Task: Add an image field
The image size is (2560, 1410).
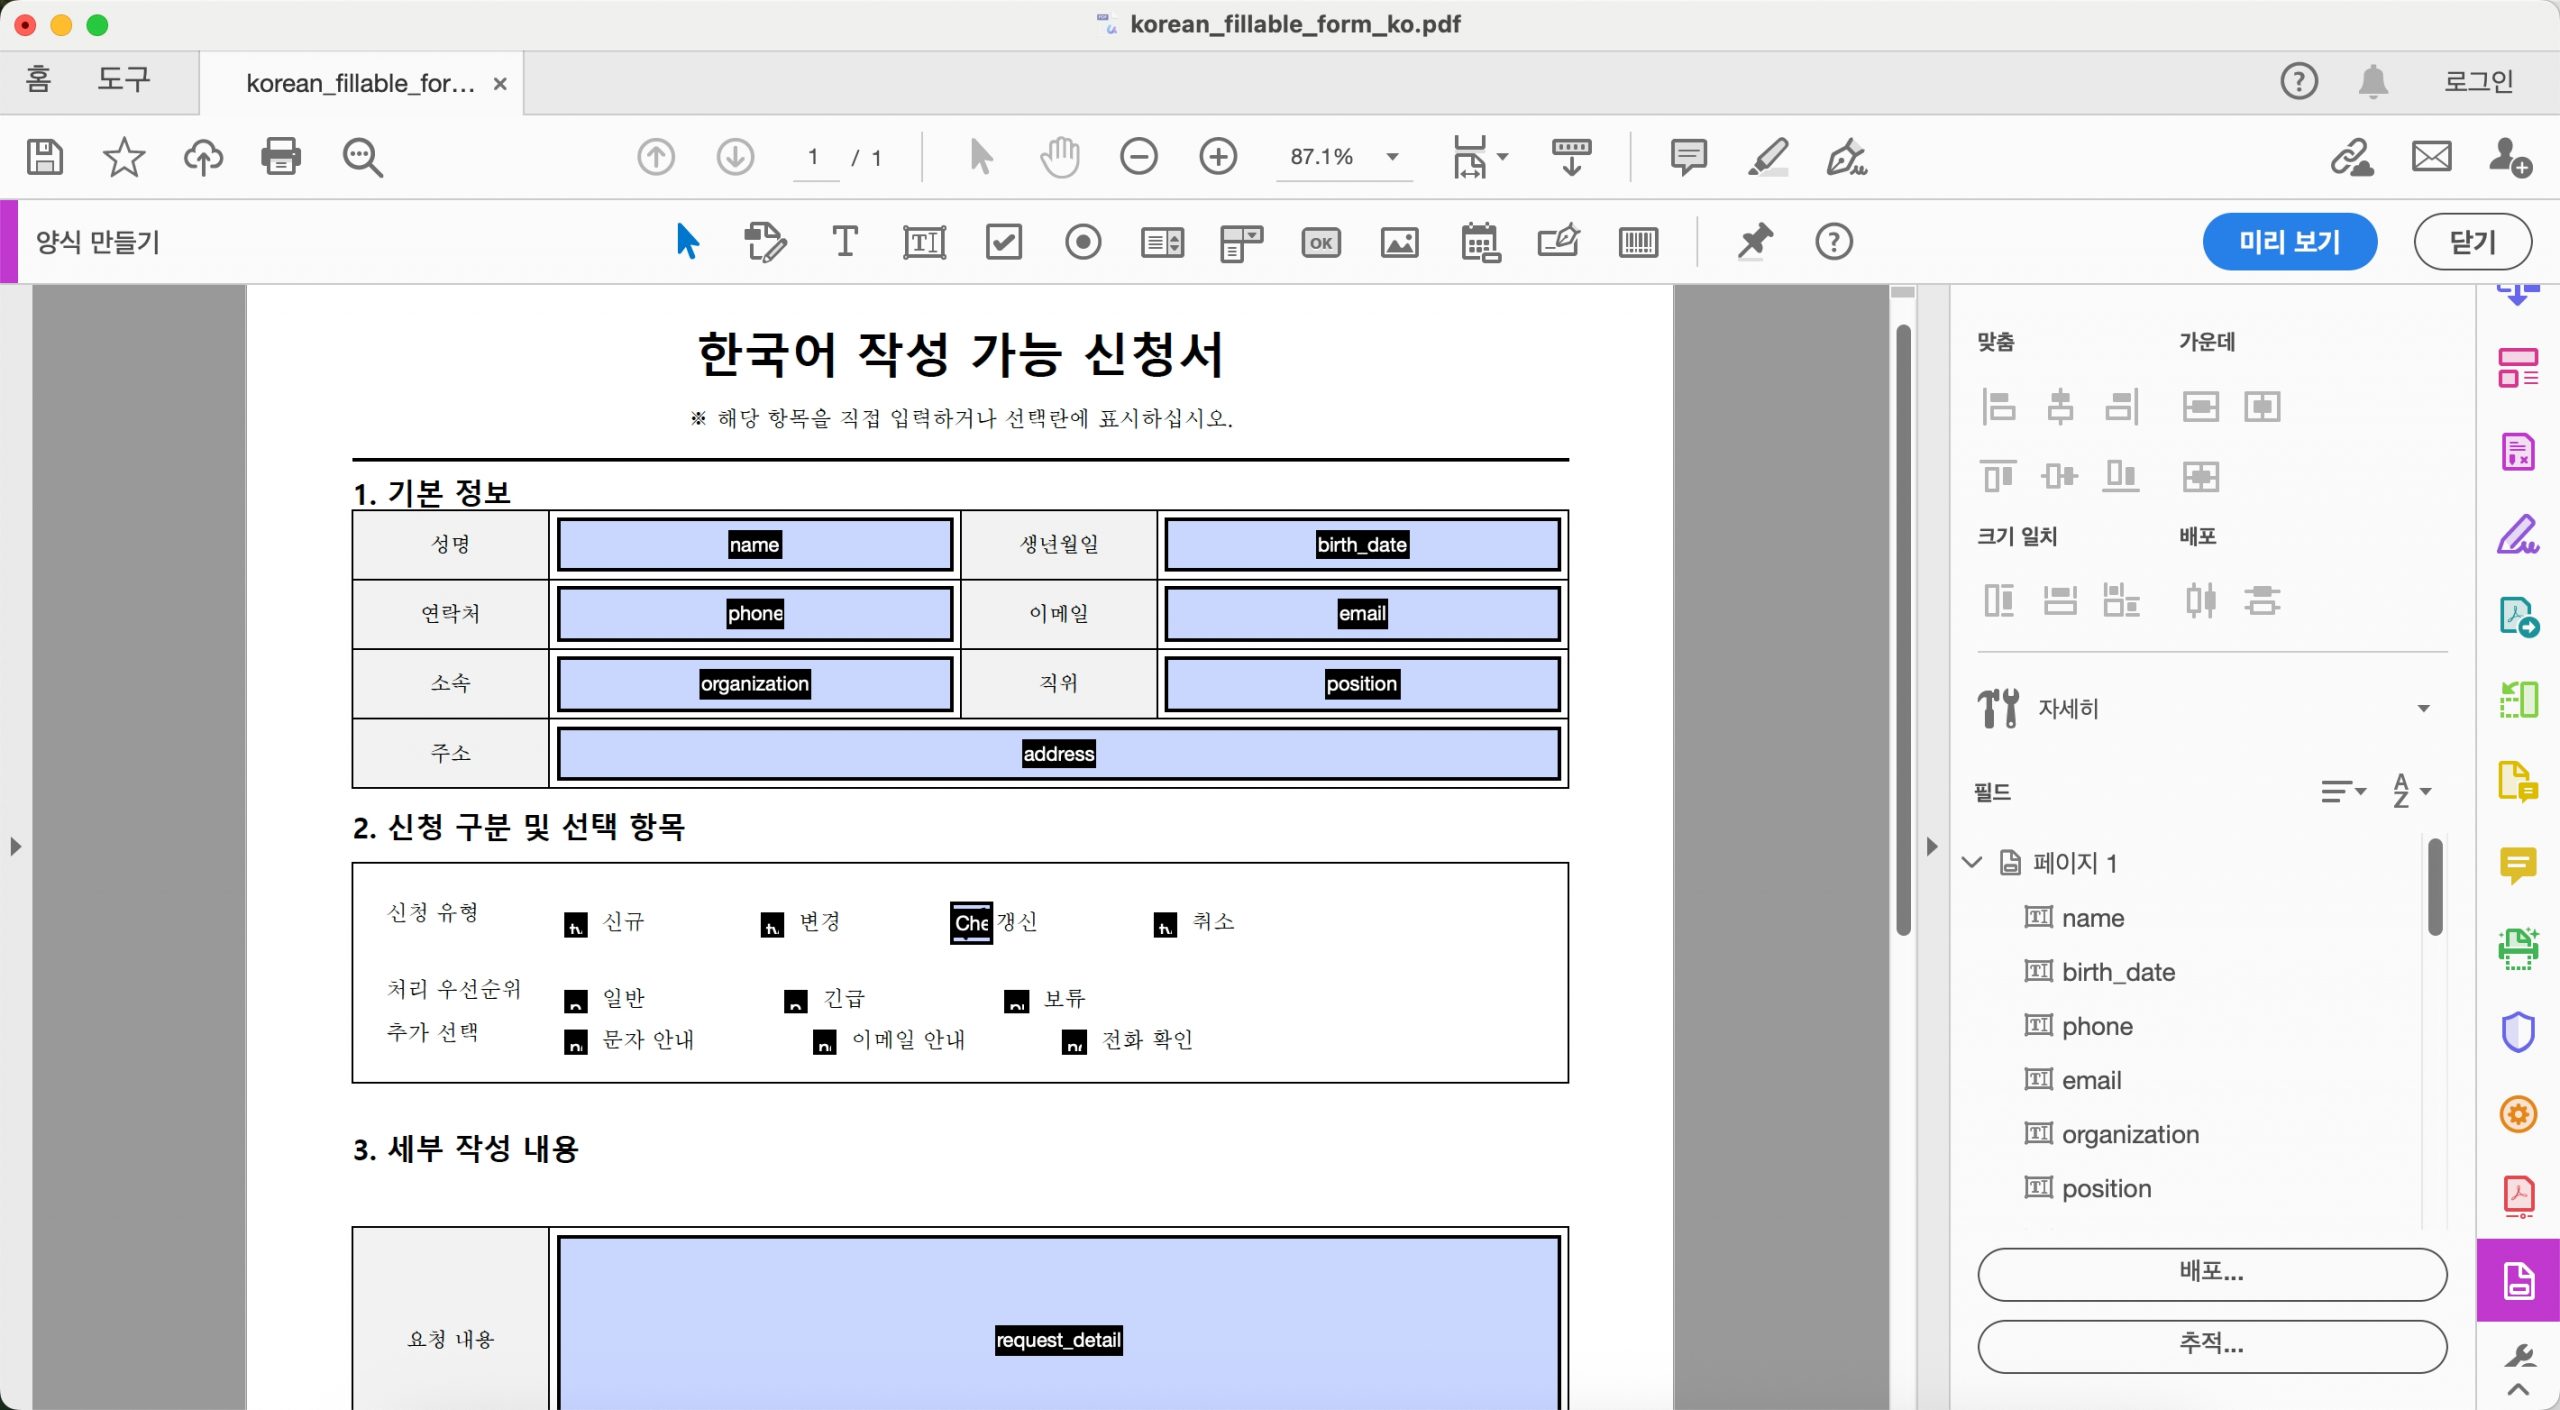Action: 1400,241
